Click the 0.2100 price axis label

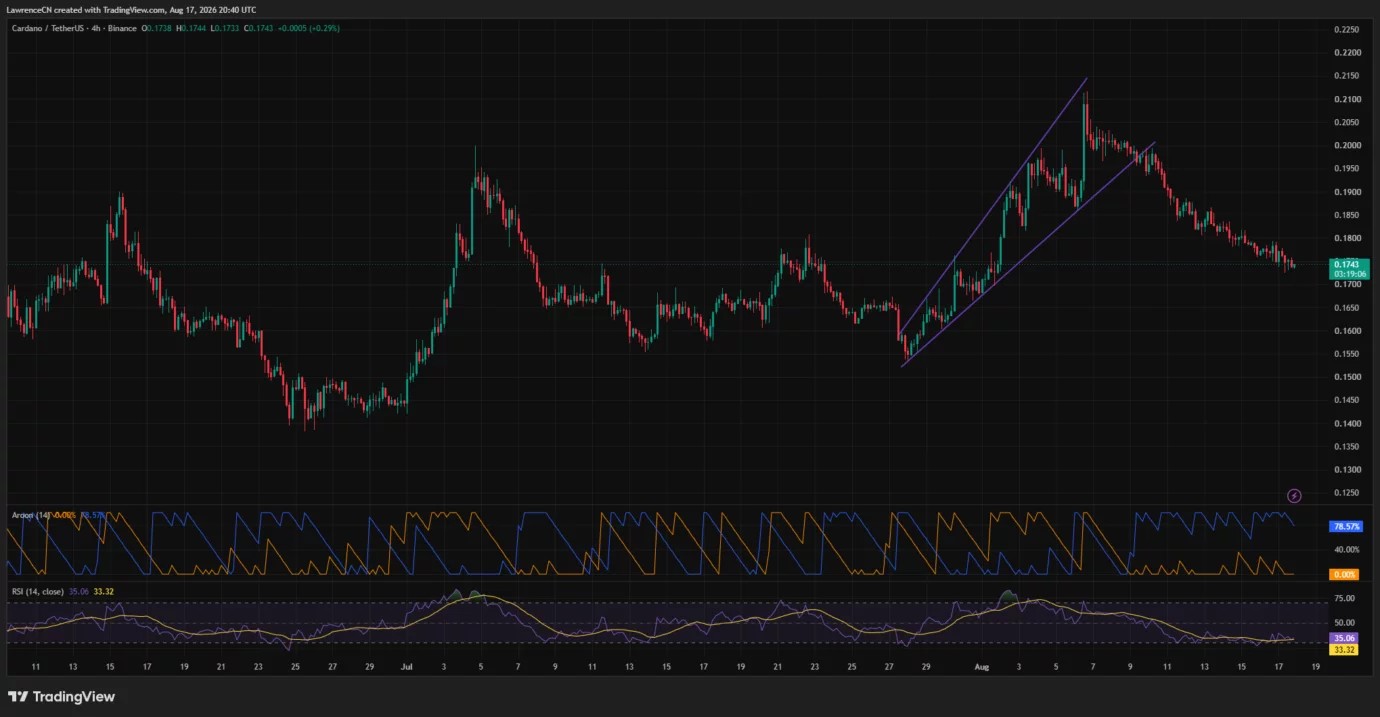[x=1346, y=99]
